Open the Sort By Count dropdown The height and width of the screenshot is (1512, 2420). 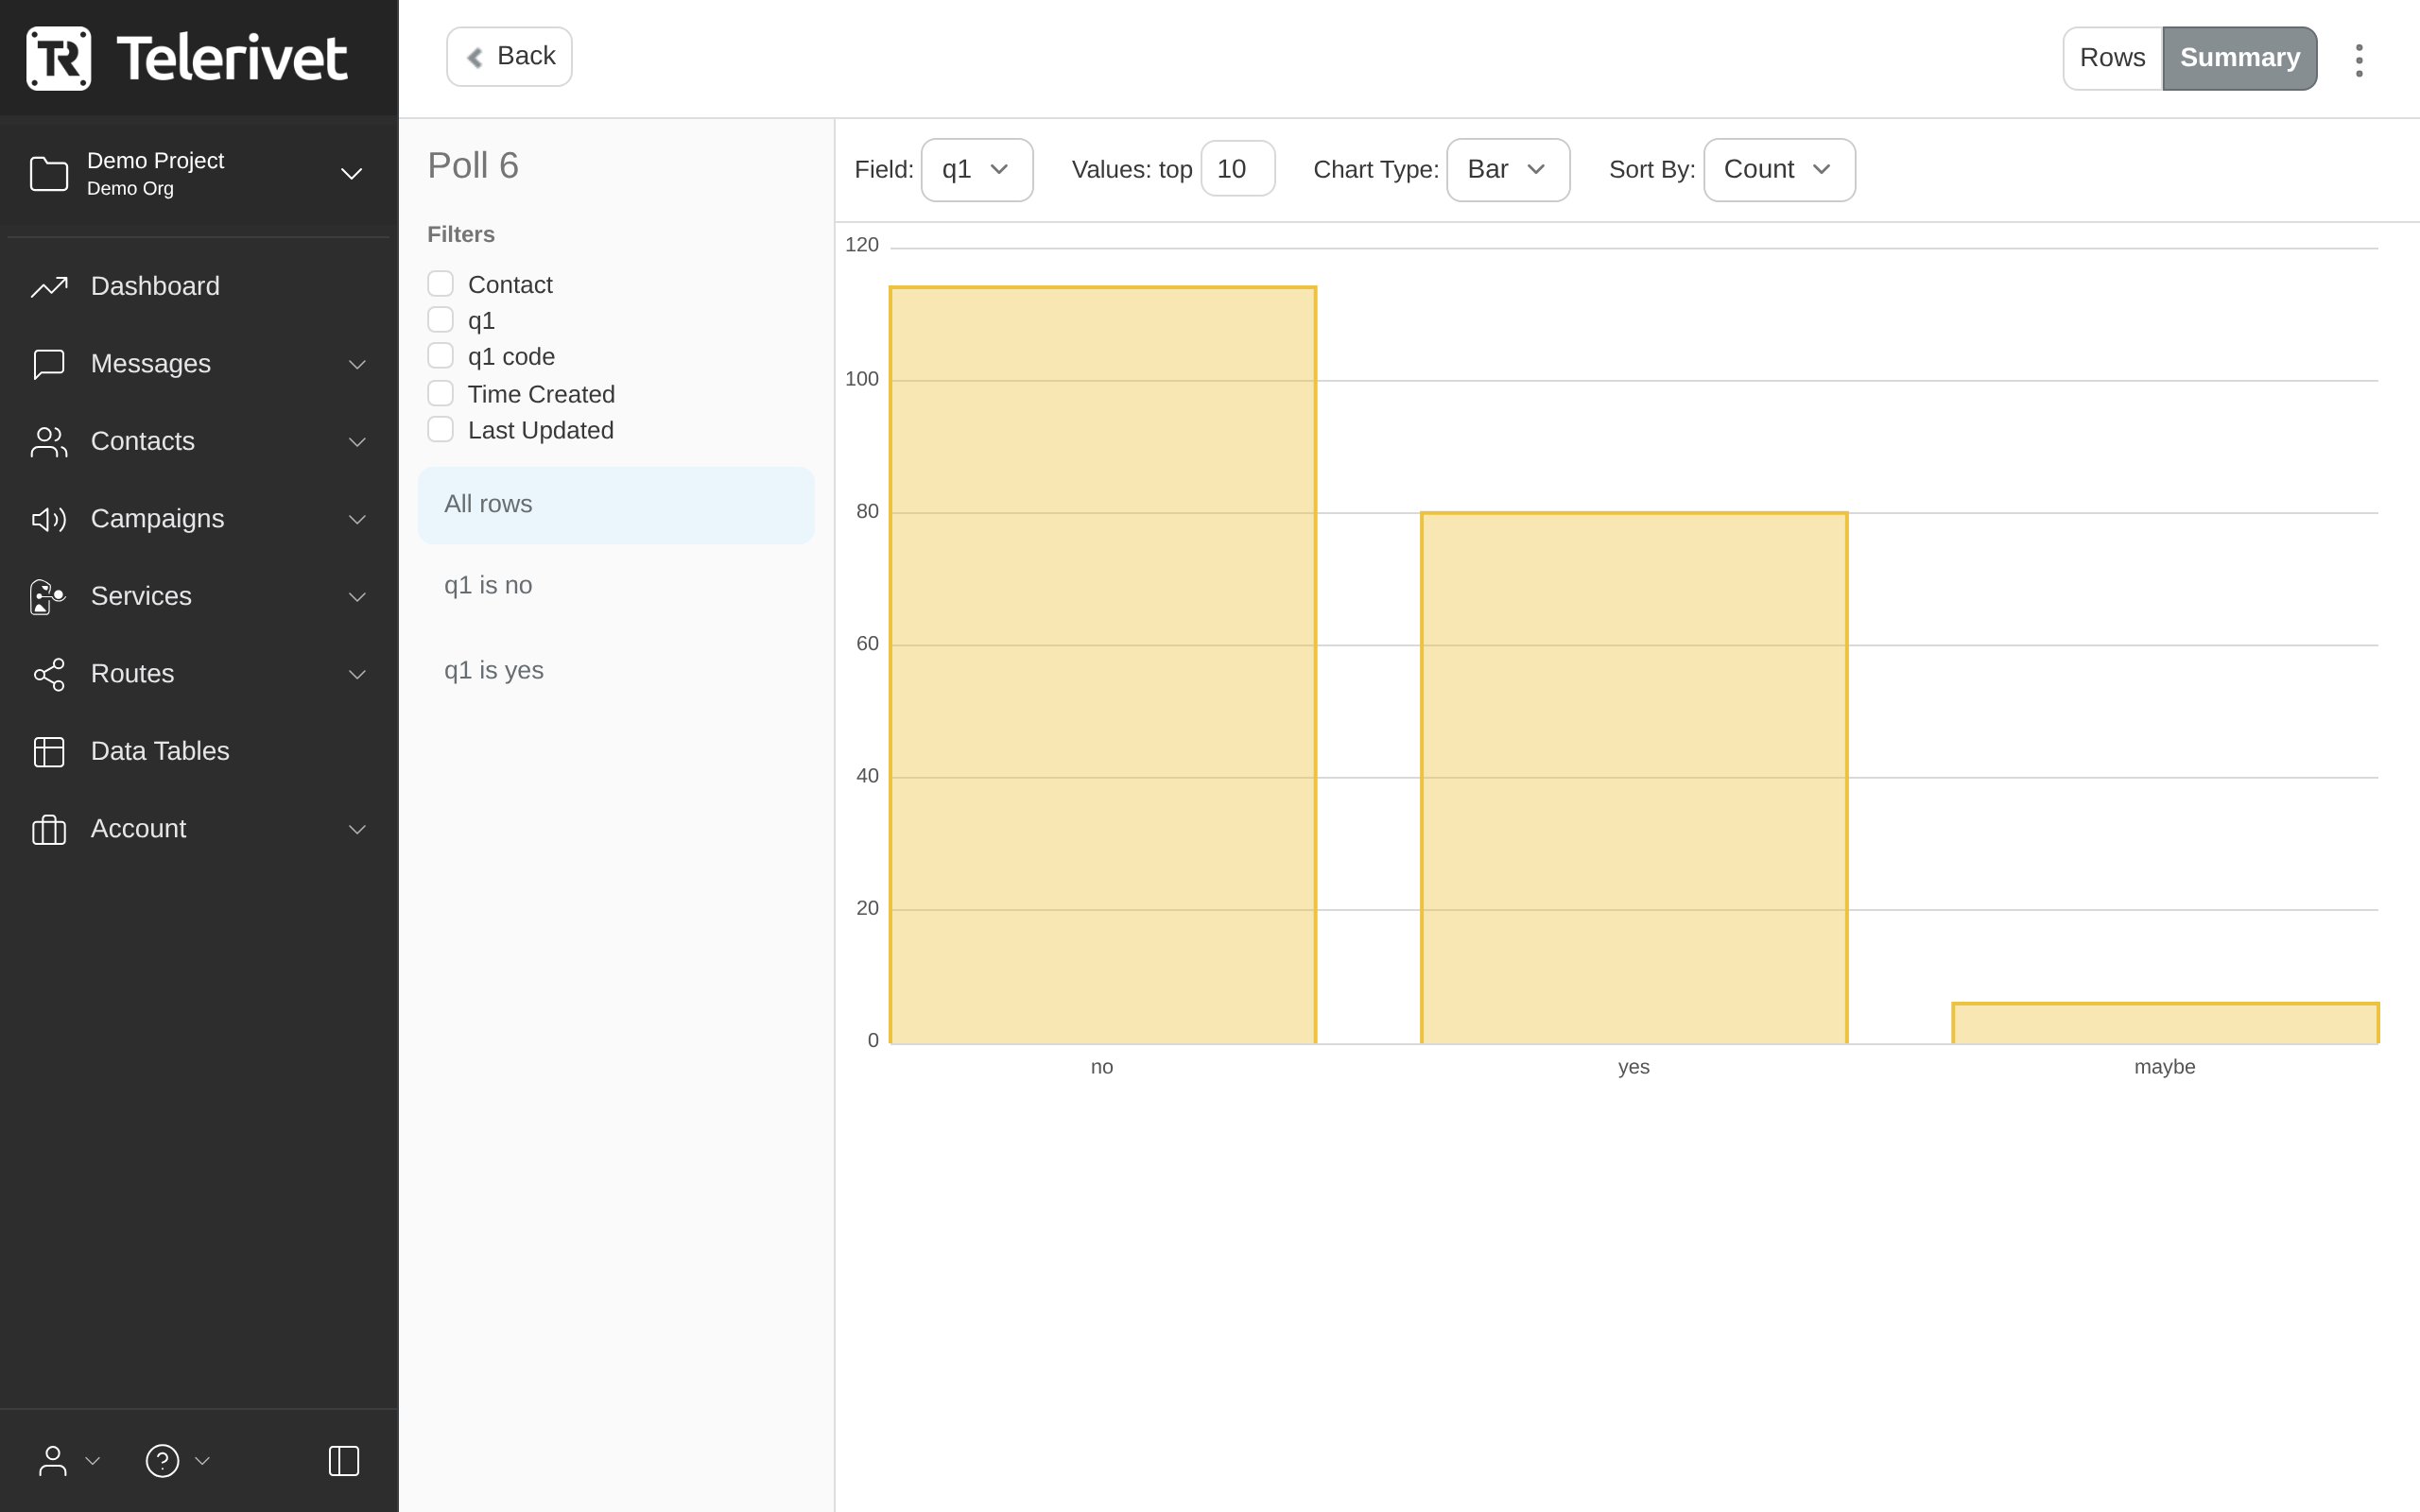pyautogui.click(x=1779, y=170)
